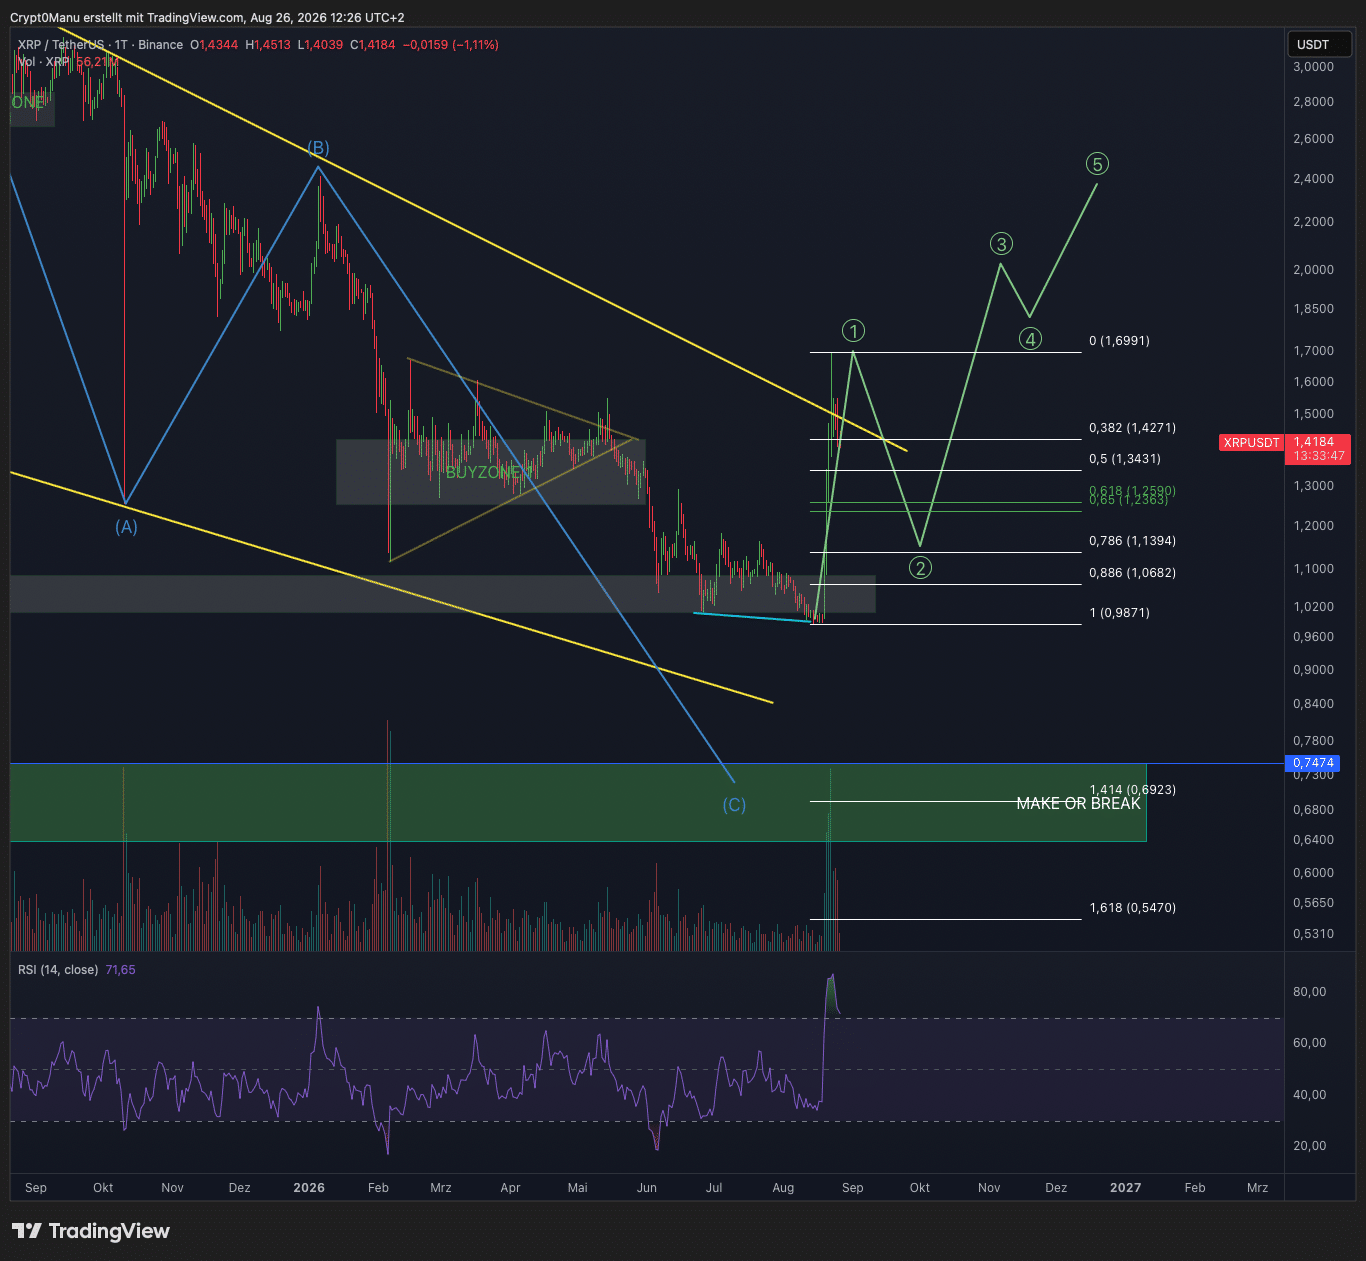The width and height of the screenshot is (1366, 1261).
Task: Click 2,0000 on the price axis
Action: click(x=1313, y=270)
